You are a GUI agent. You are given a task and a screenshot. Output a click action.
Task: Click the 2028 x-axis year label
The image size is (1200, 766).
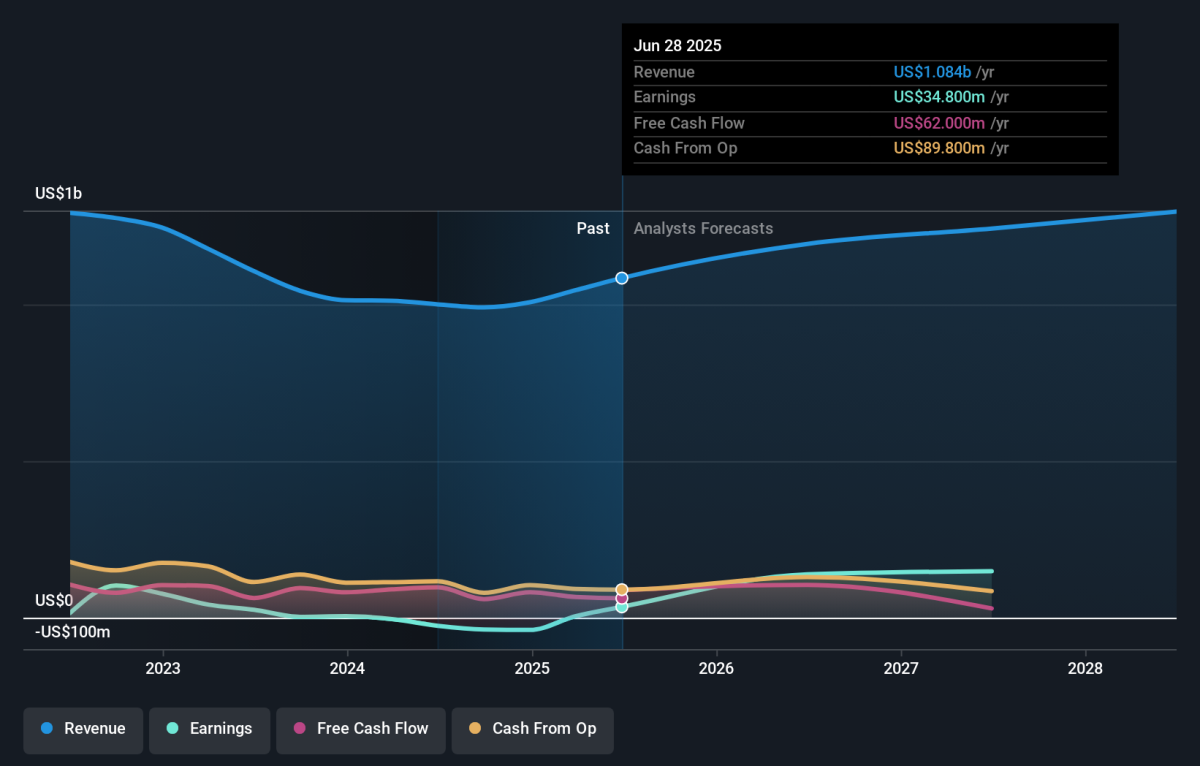click(1086, 668)
